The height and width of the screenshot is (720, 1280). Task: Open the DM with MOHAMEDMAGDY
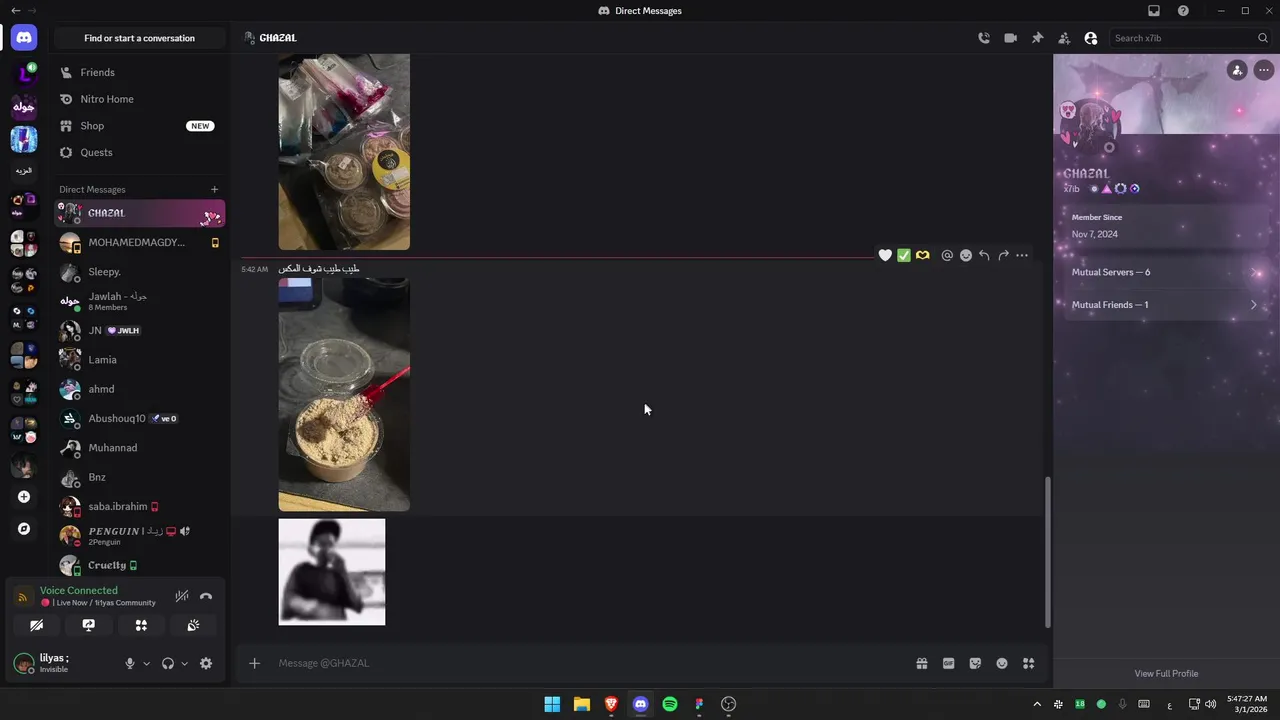140,242
